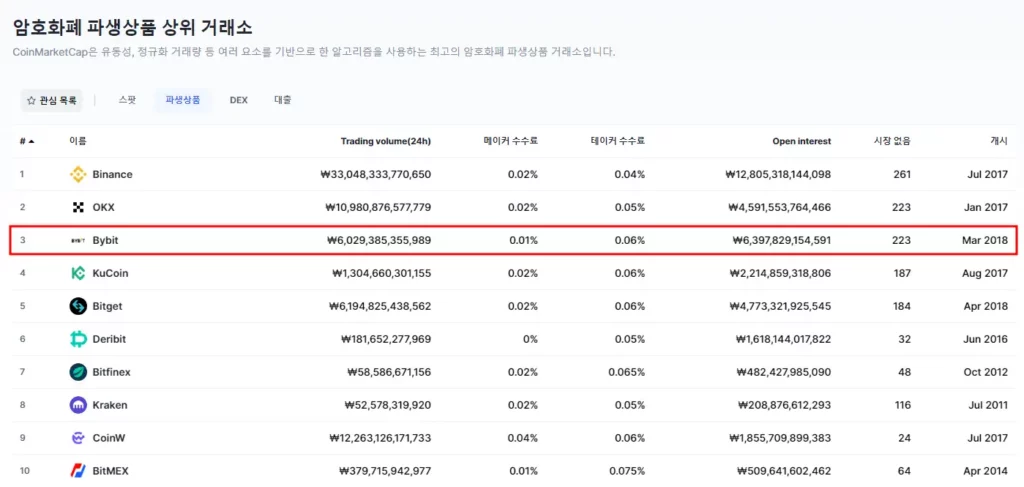
Task: Open the Bybit exchange link
Action: click(x=105, y=240)
